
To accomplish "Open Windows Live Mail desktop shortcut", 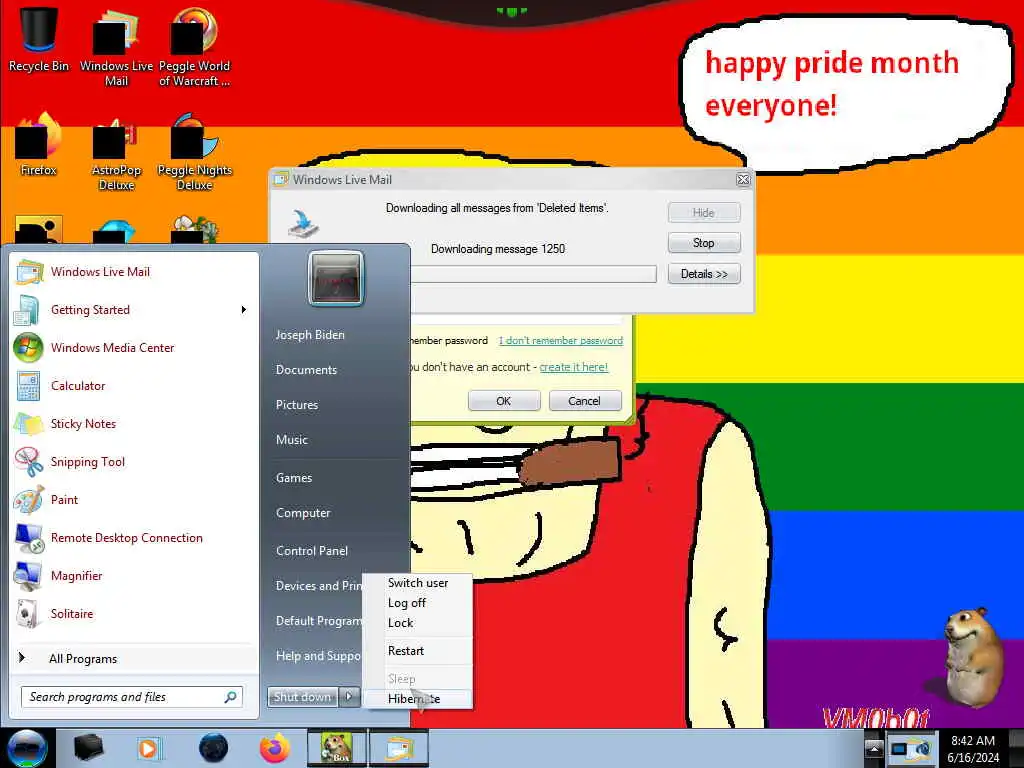I will coord(116,47).
